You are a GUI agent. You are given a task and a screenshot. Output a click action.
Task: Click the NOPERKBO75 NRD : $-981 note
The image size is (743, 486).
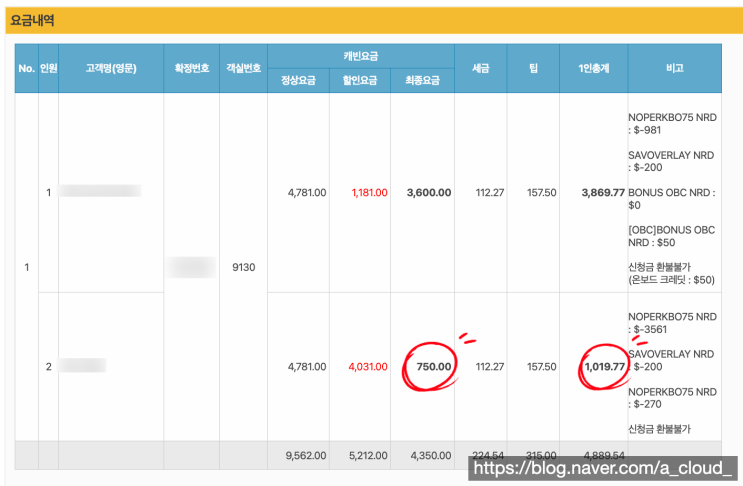click(x=672, y=124)
